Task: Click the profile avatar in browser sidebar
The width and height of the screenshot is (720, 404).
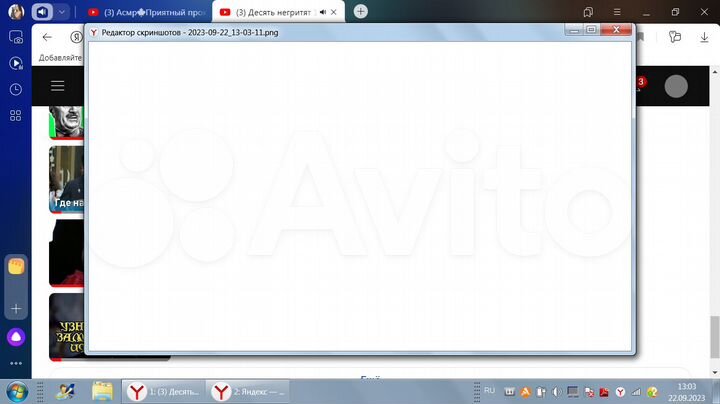Action: point(16,12)
